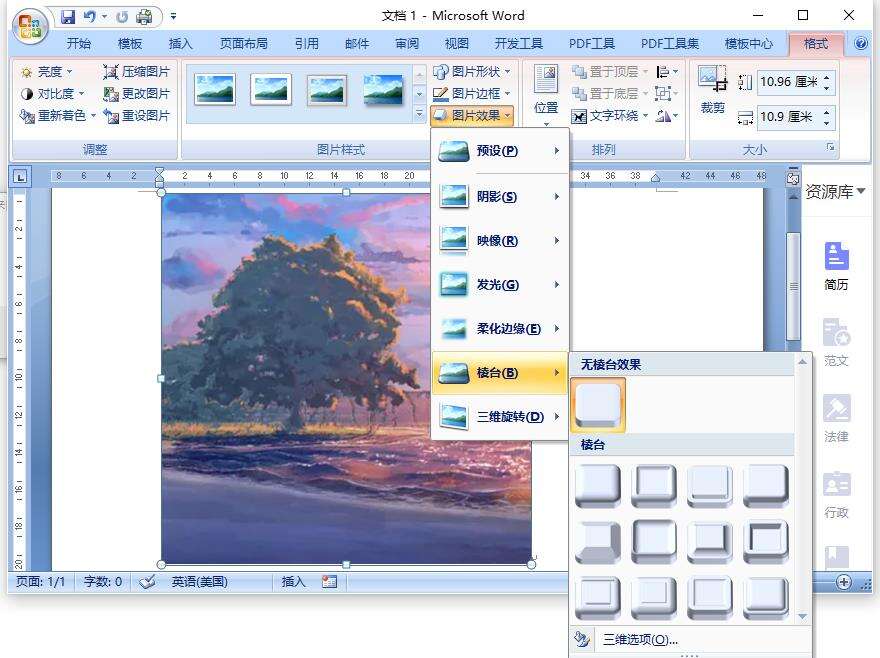Select the 棱台 bevel menu item
Screen dimensions: 880x658
coord(499,373)
